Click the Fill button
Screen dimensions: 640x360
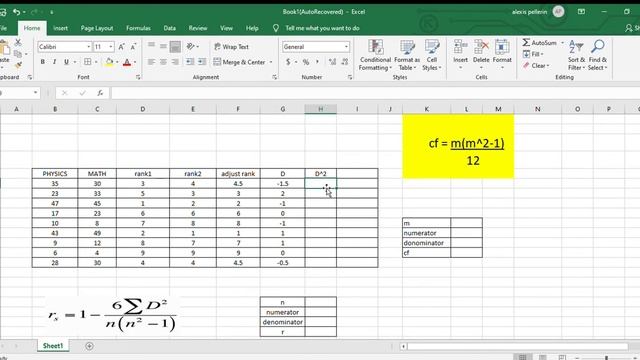(x=533, y=54)
